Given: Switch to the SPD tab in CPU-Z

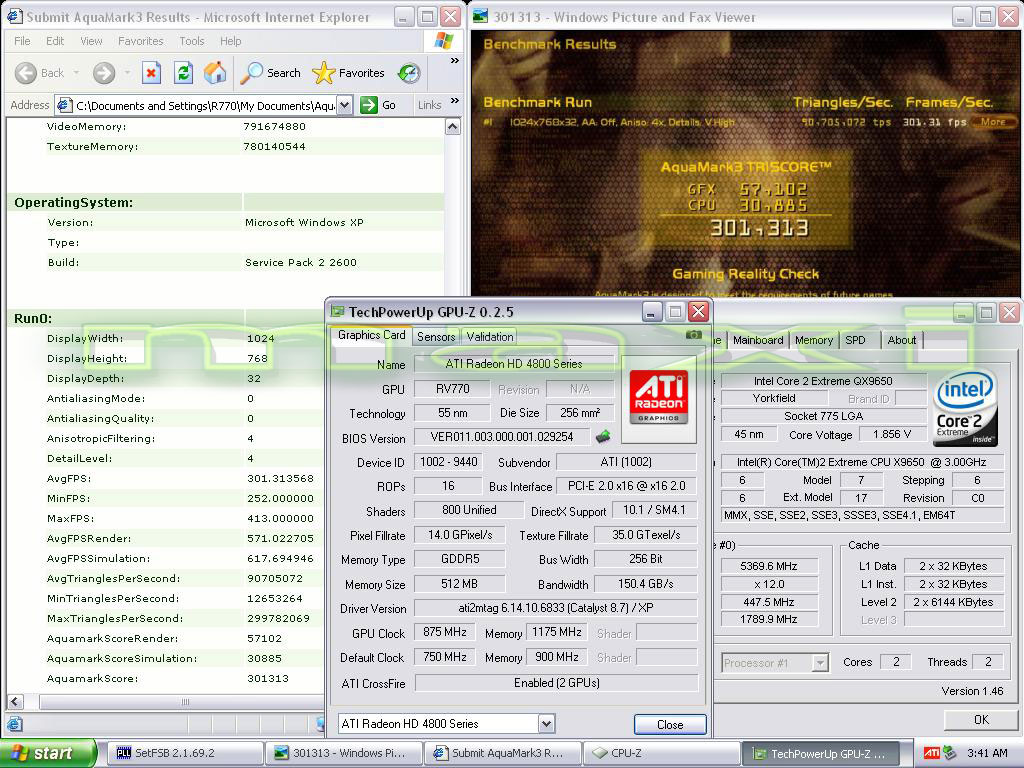Looking at the screenshot, I should click(856, 340).
